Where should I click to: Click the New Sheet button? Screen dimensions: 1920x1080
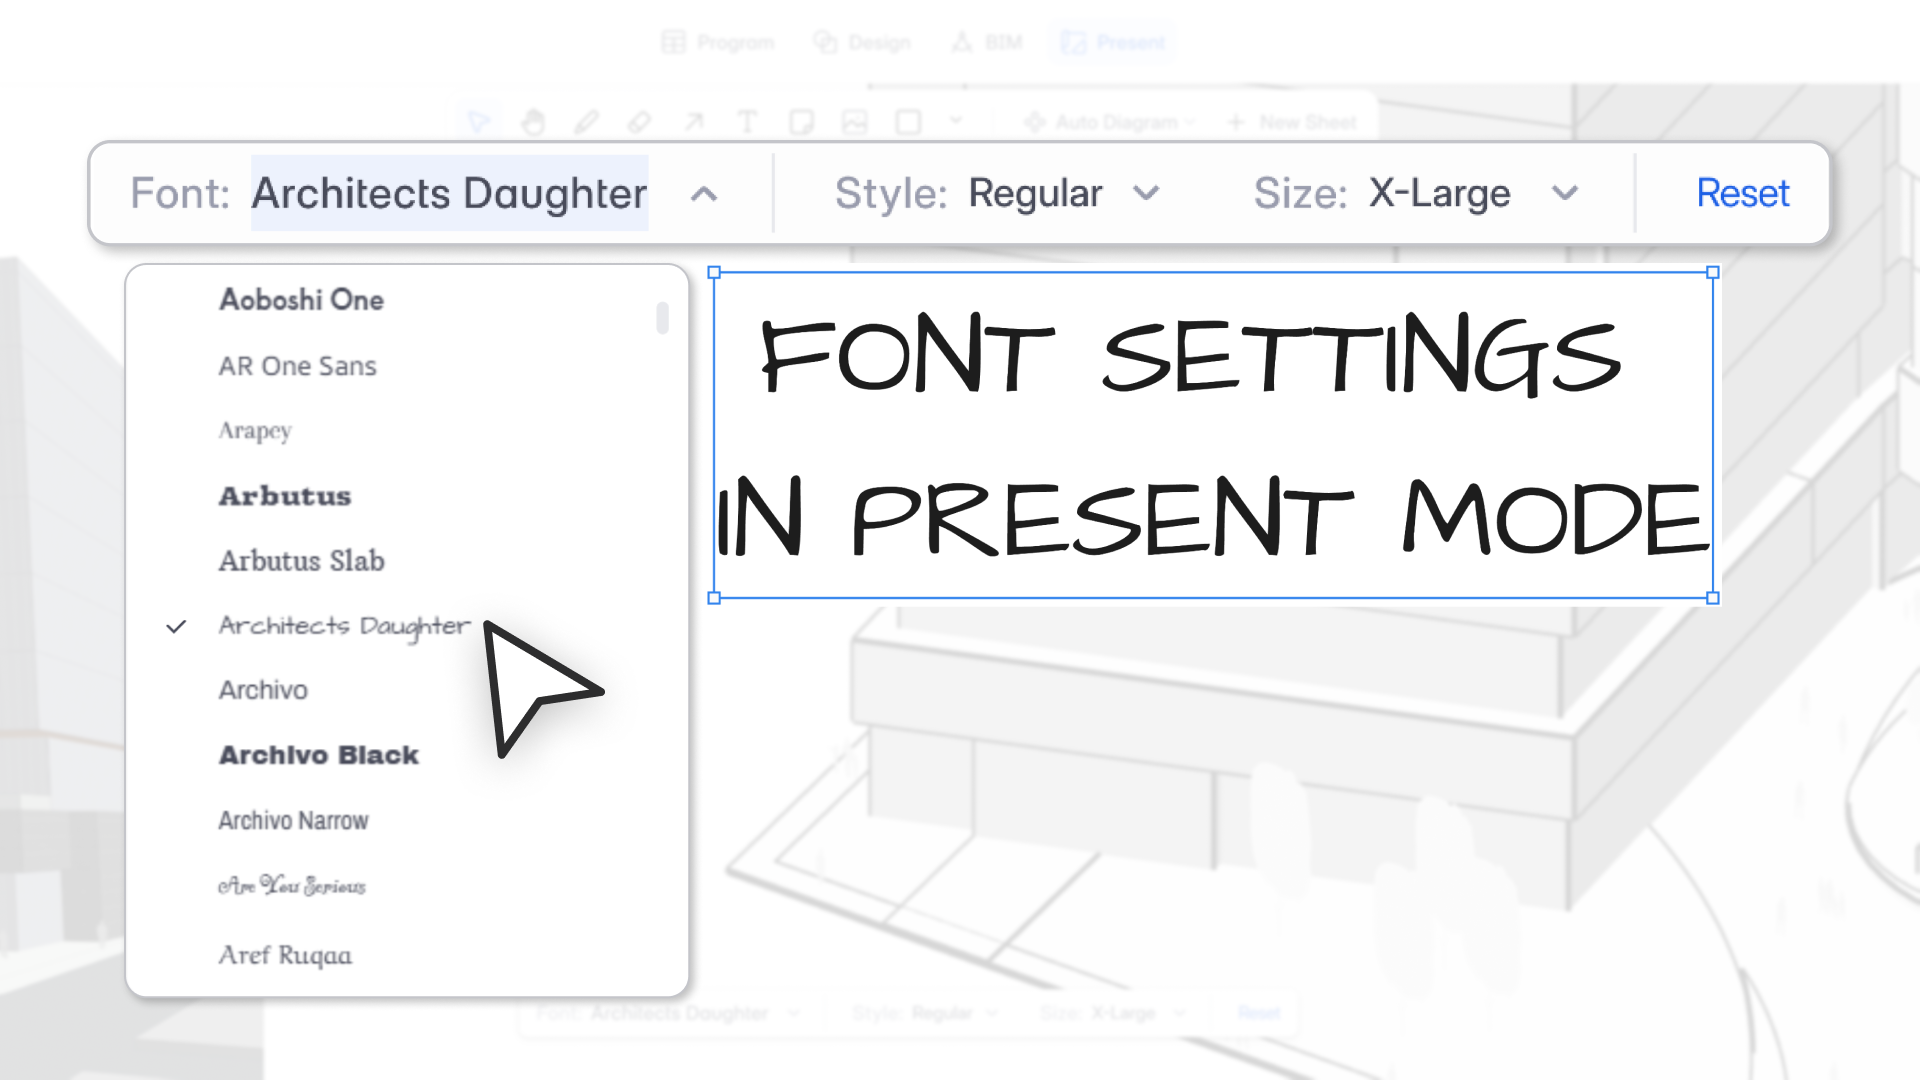(x=1292, y=122)
